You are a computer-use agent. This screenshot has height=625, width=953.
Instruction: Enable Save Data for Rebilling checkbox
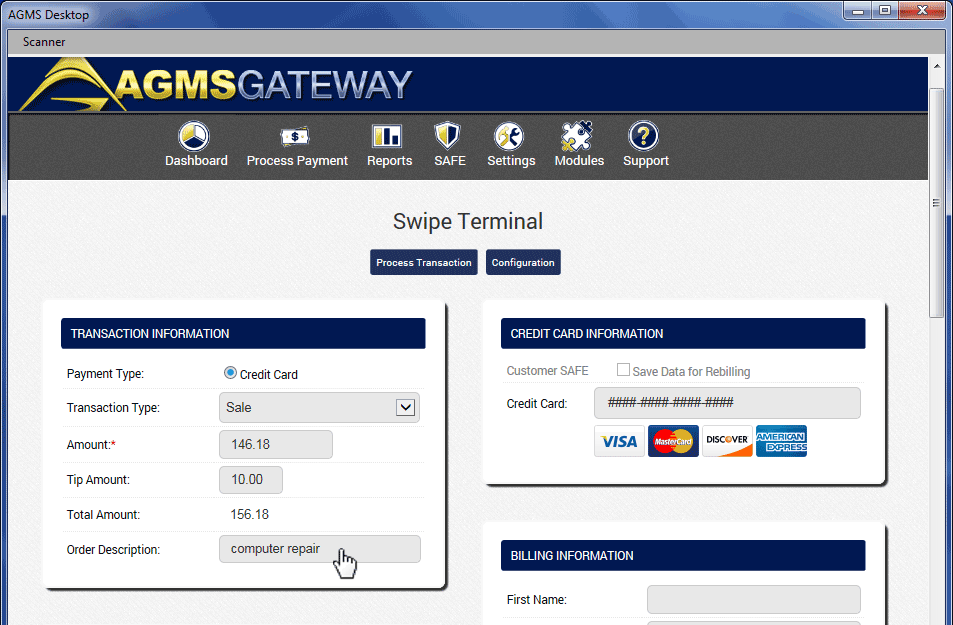[x=623, y=370]
